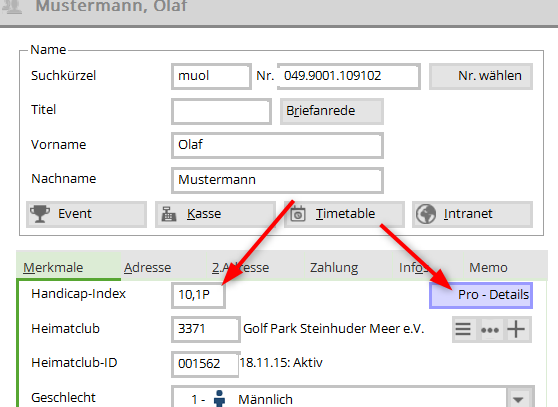
Task: Select the Memo tab
Action: click(488, 268)
